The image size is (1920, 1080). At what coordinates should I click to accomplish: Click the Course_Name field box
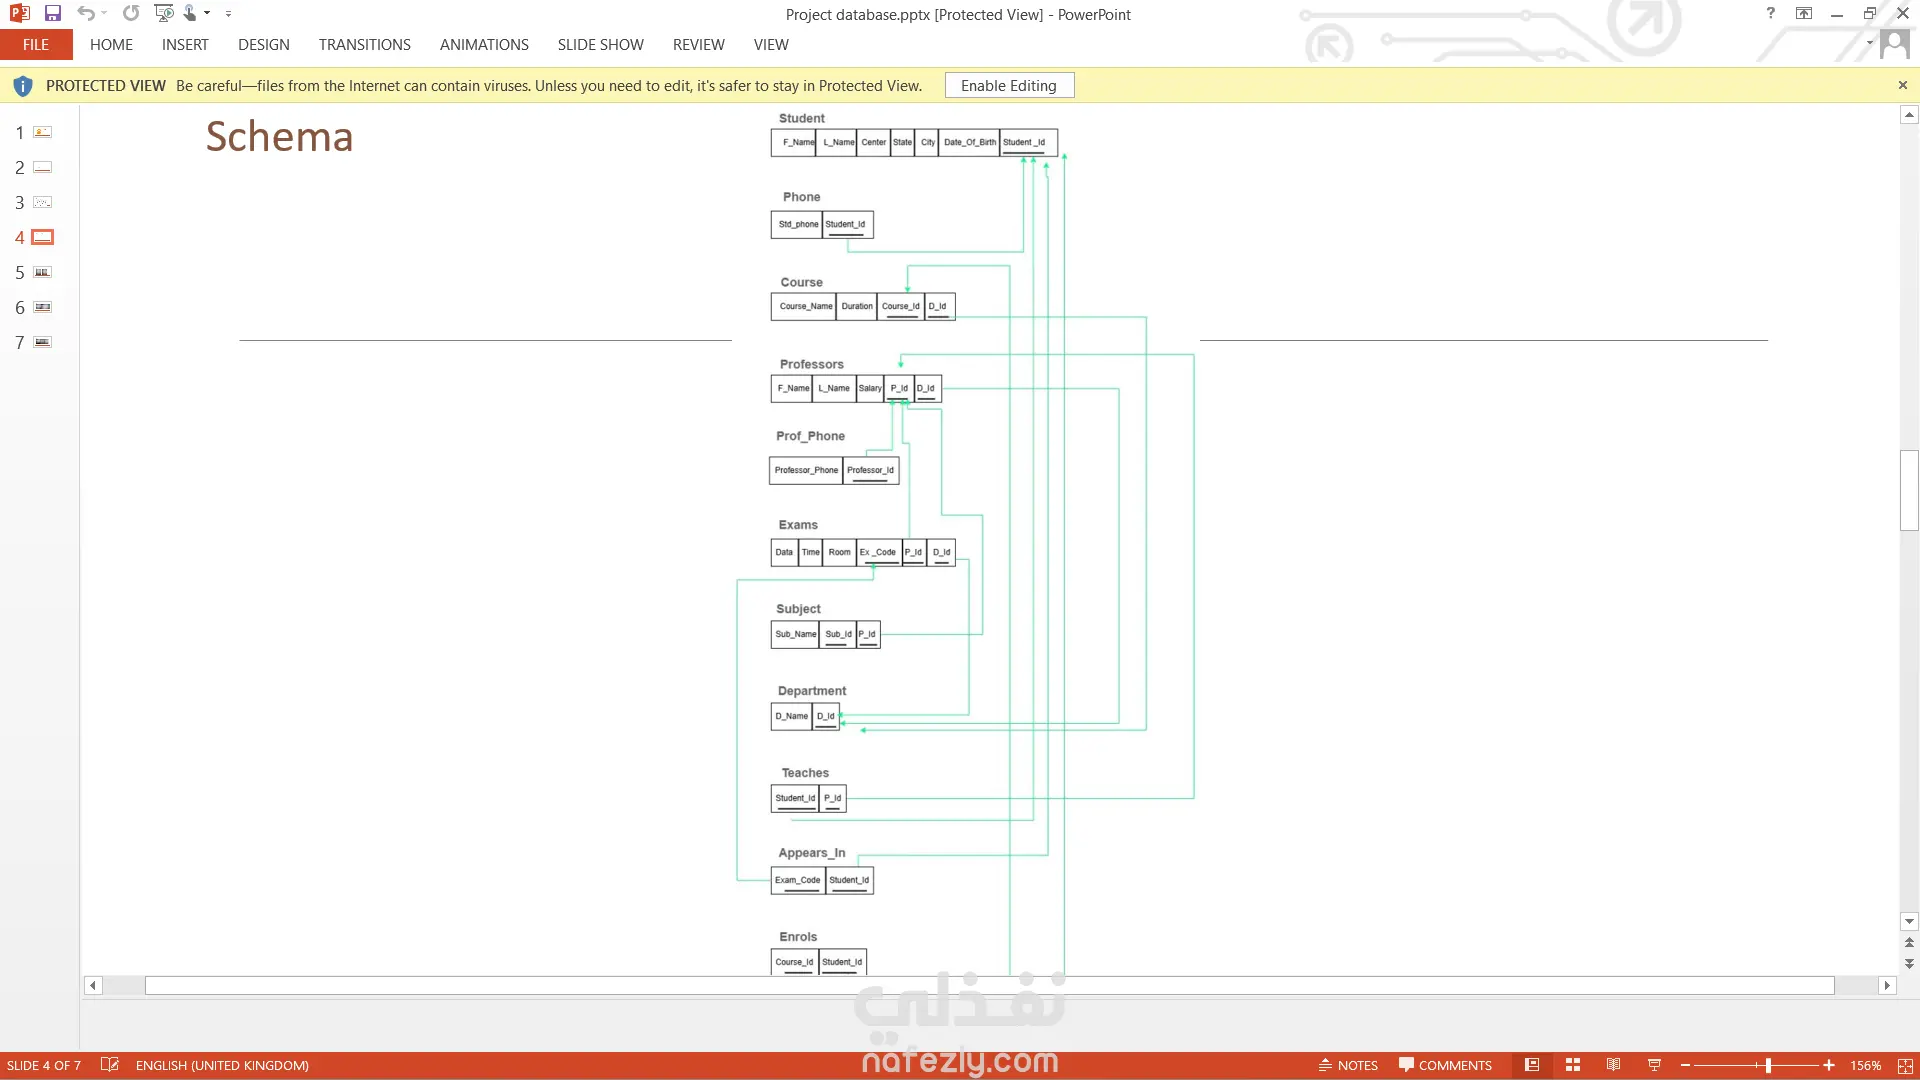pyautogui.click(x=805, y=306)
